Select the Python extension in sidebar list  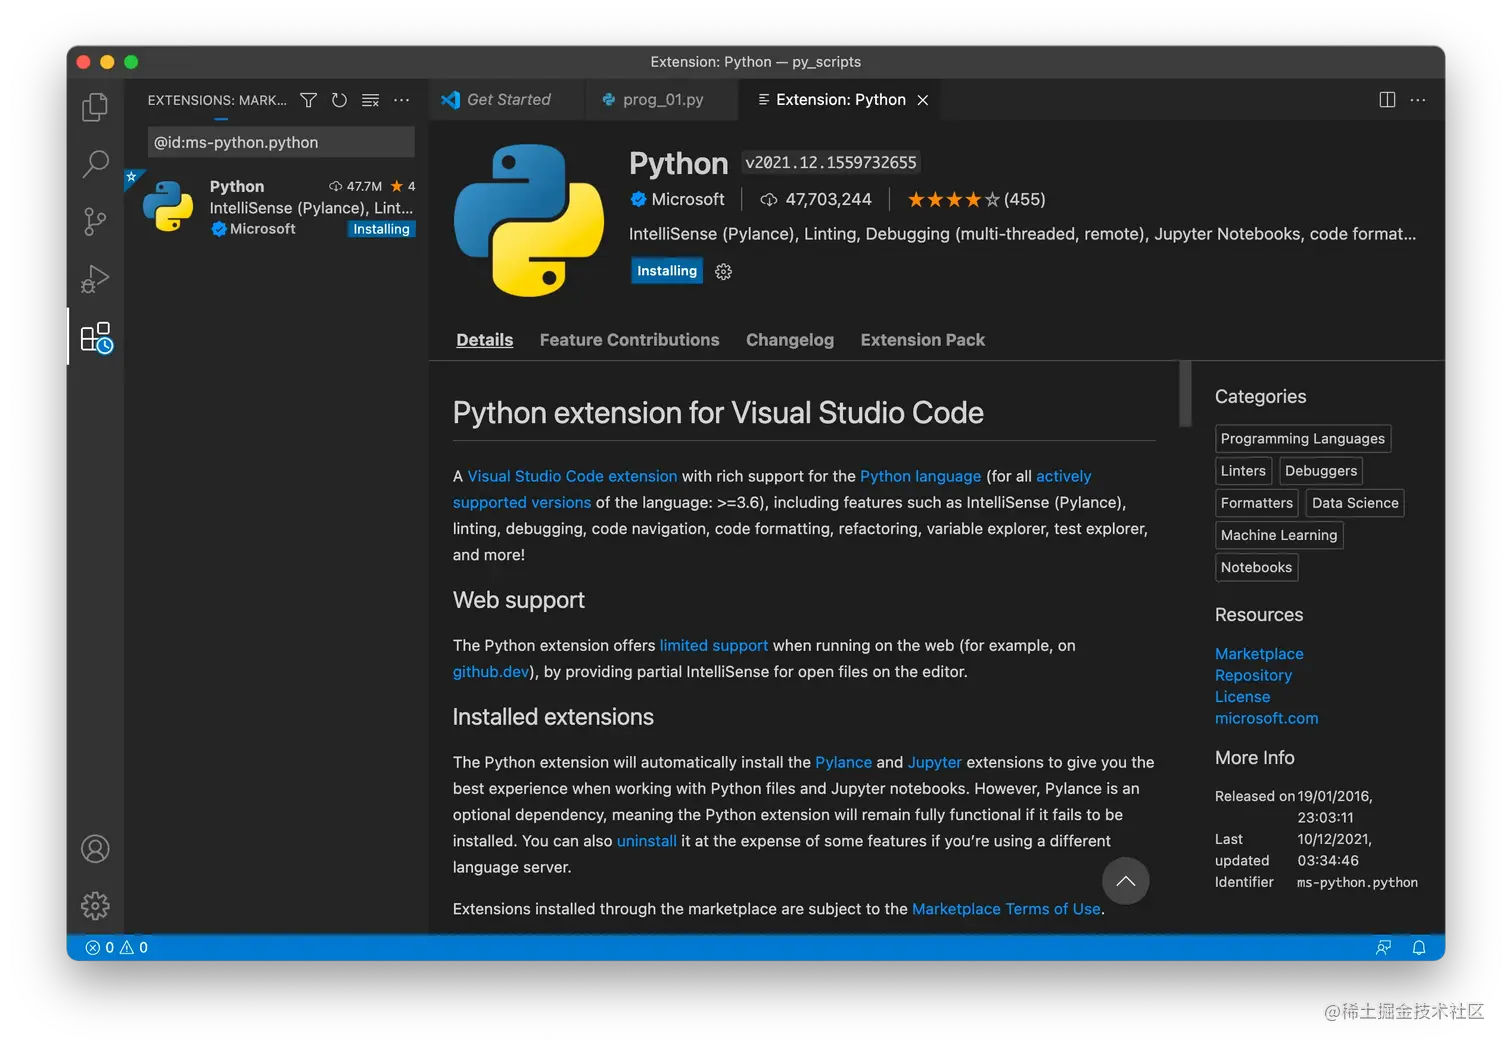tap(276, 207)
